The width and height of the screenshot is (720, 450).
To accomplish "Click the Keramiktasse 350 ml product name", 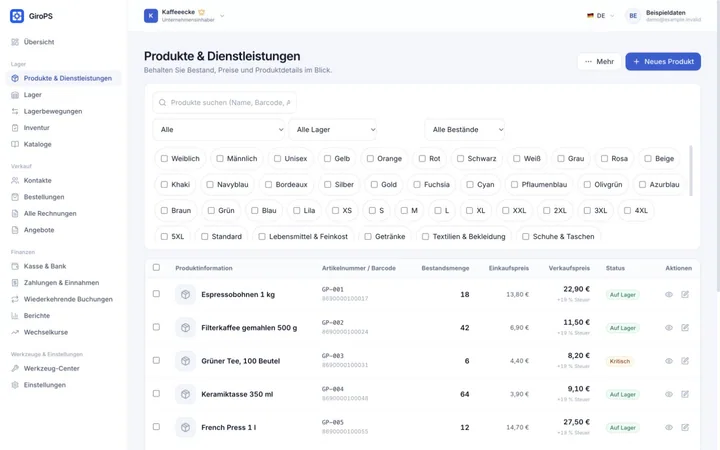I will pyautogui.click(x=237, y=394).
